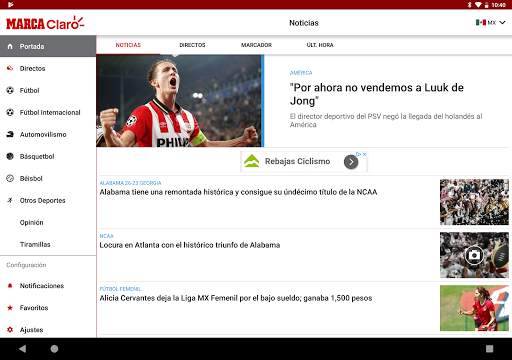This screenshot has width=512, height=360.
Task: Tap the Básquetbol ball icon
Action: pyautogui.click(x=10, y=156)
